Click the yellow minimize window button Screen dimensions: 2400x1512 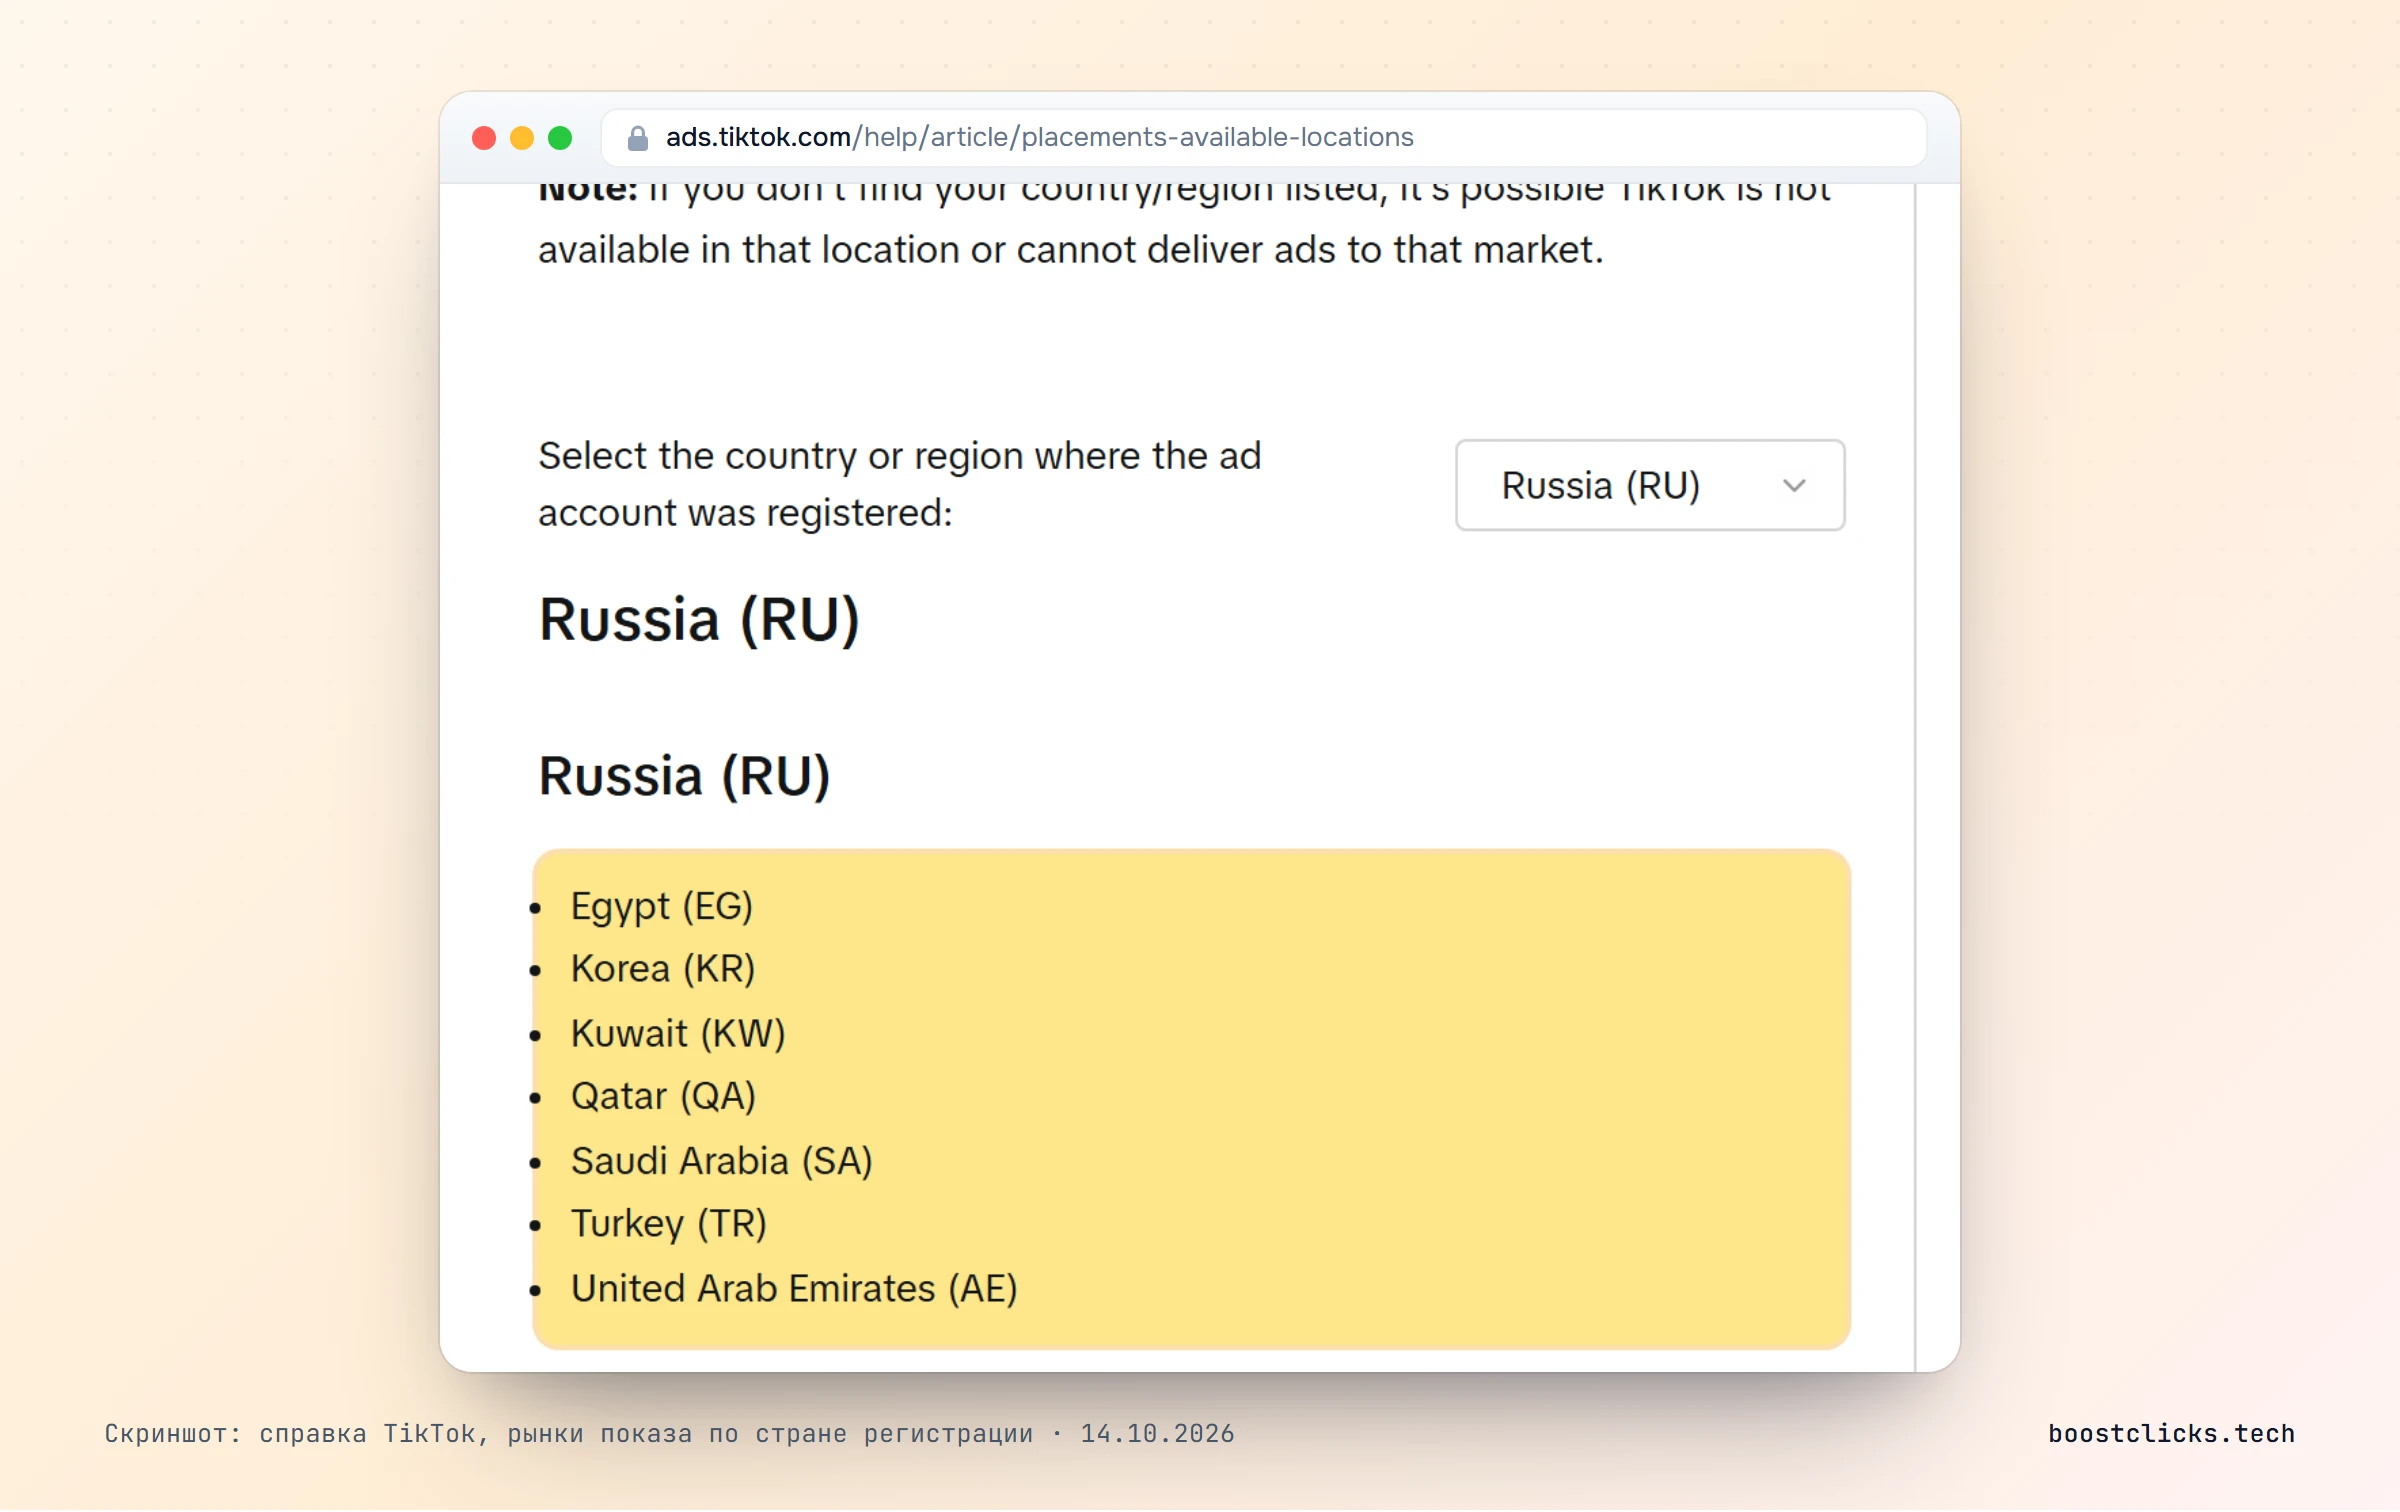522,138
